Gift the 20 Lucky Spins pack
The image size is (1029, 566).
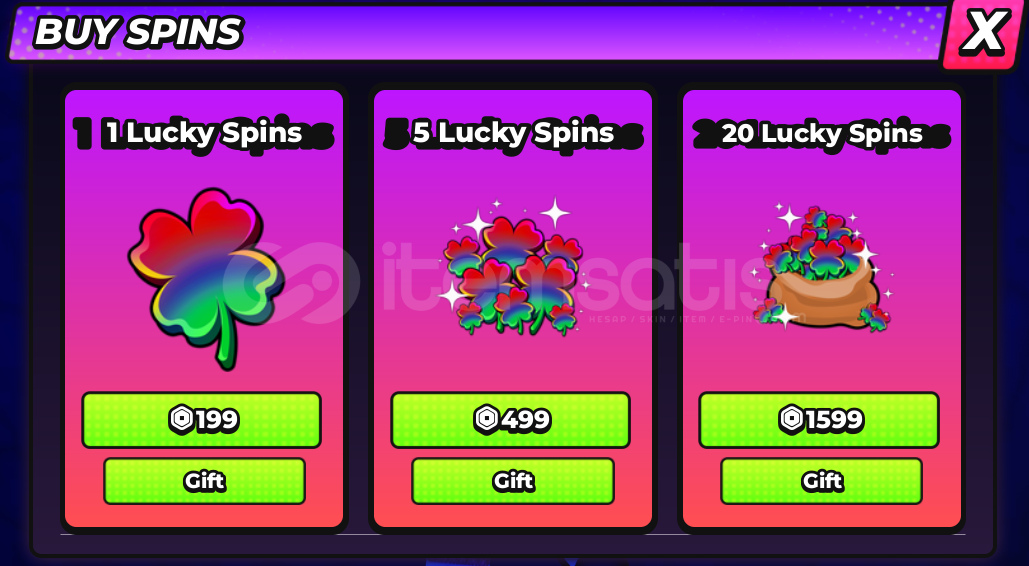[822, 481]
